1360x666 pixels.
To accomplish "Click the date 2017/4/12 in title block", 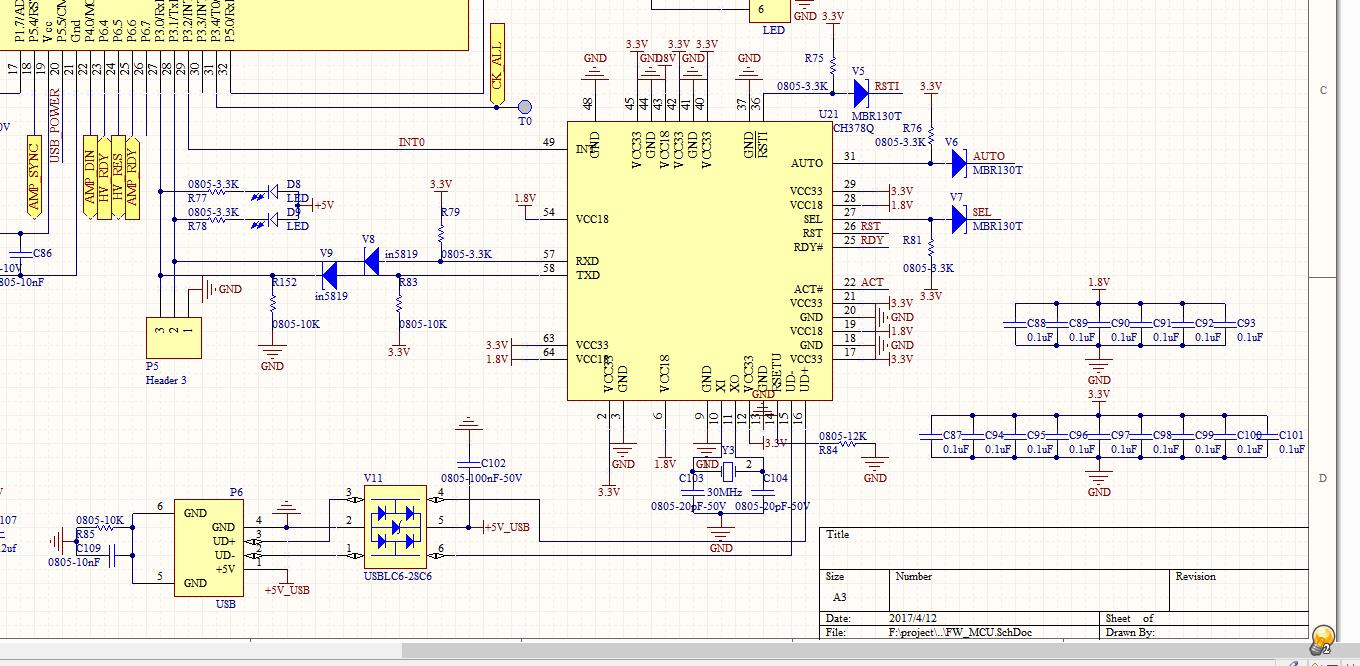I will point(914,619).
